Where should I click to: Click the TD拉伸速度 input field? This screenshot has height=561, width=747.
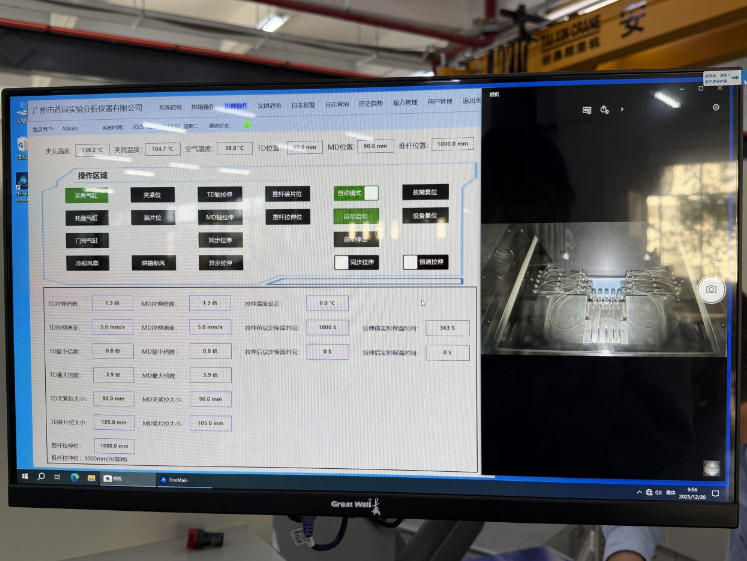coord(111,326)
